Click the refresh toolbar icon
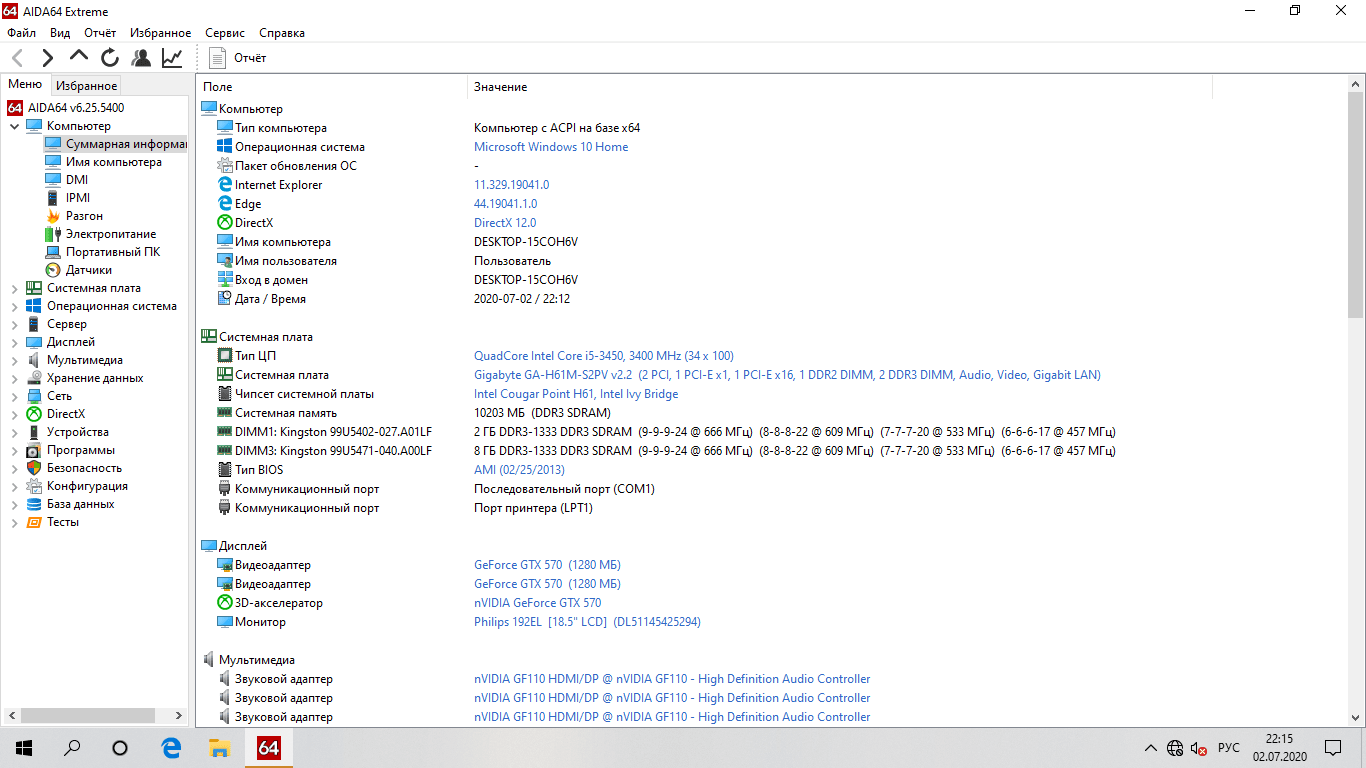 tap(110, 58)
